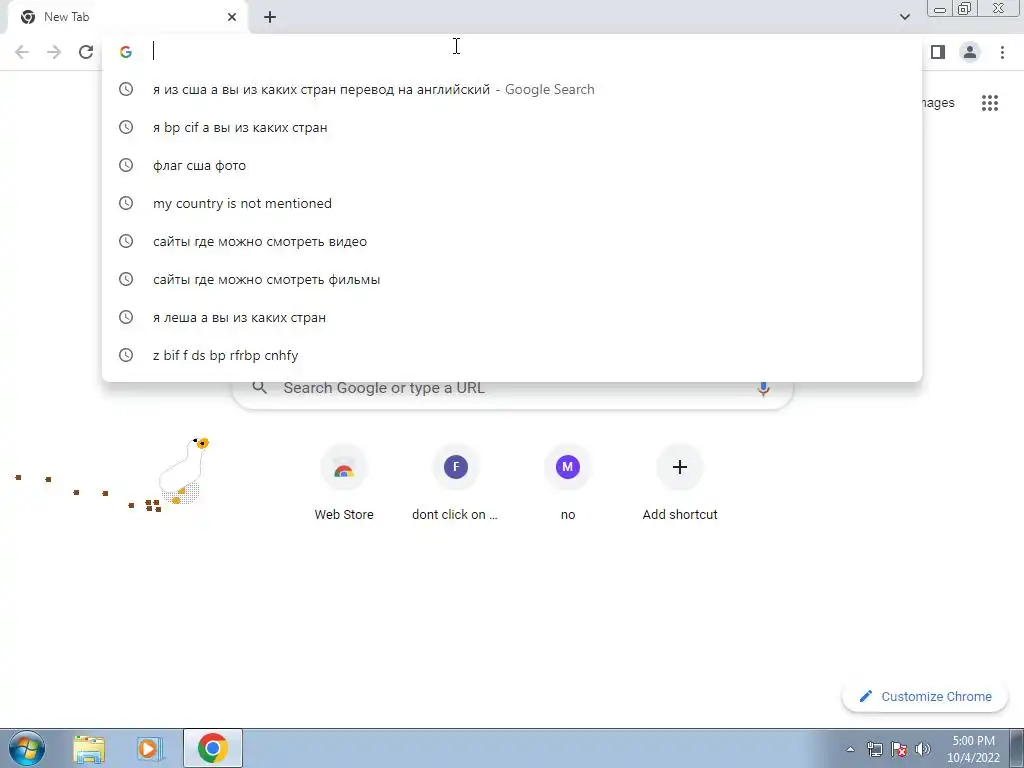Open a new tab with plus button
Image resolution: width=1024 pixels, height=768 pixels.
click(270, 17)
